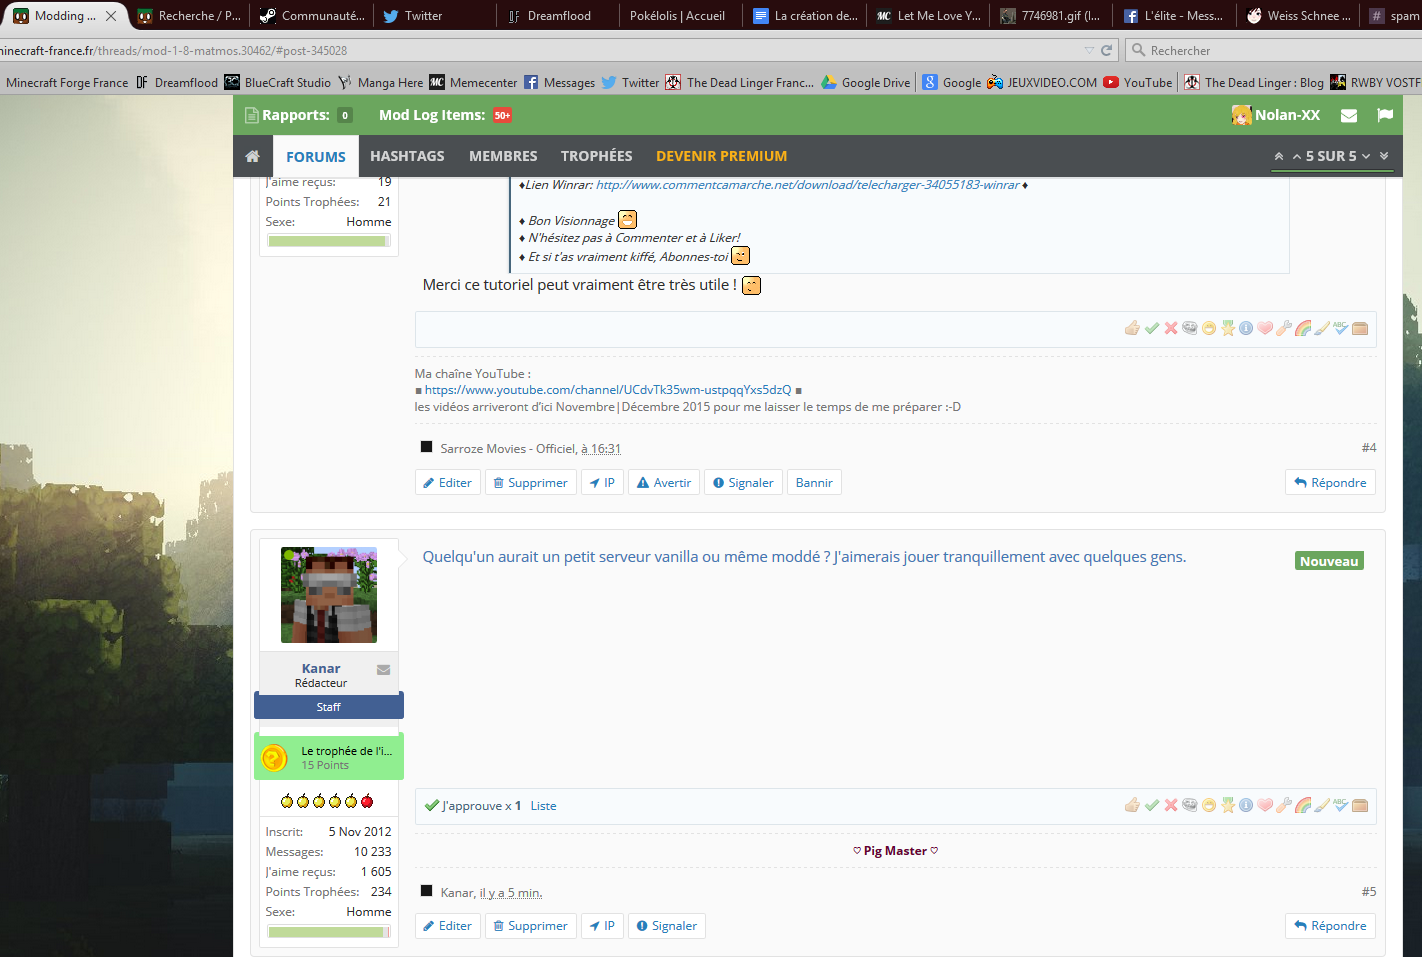
Task: Click the Bannir button on Sarroze's post
Action: pyautogui.click(x=814, y=483)
